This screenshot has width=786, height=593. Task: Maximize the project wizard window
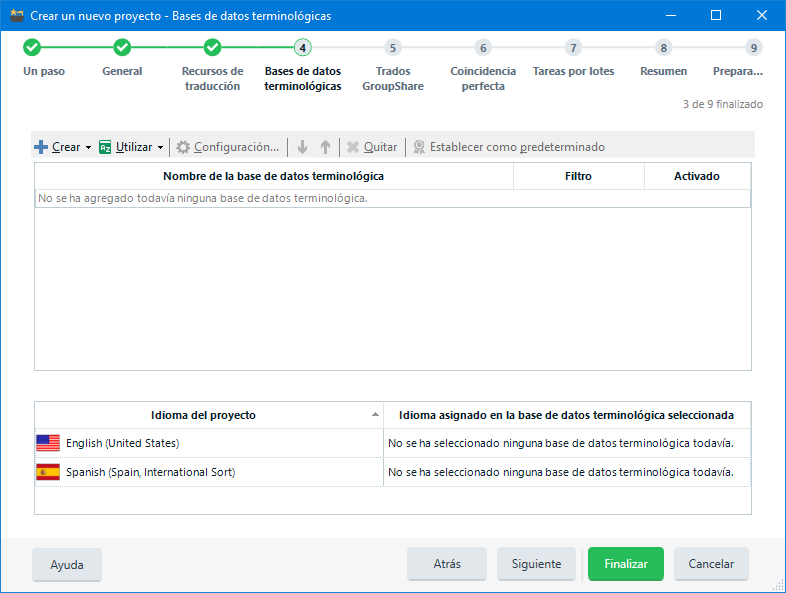(716, 16)
